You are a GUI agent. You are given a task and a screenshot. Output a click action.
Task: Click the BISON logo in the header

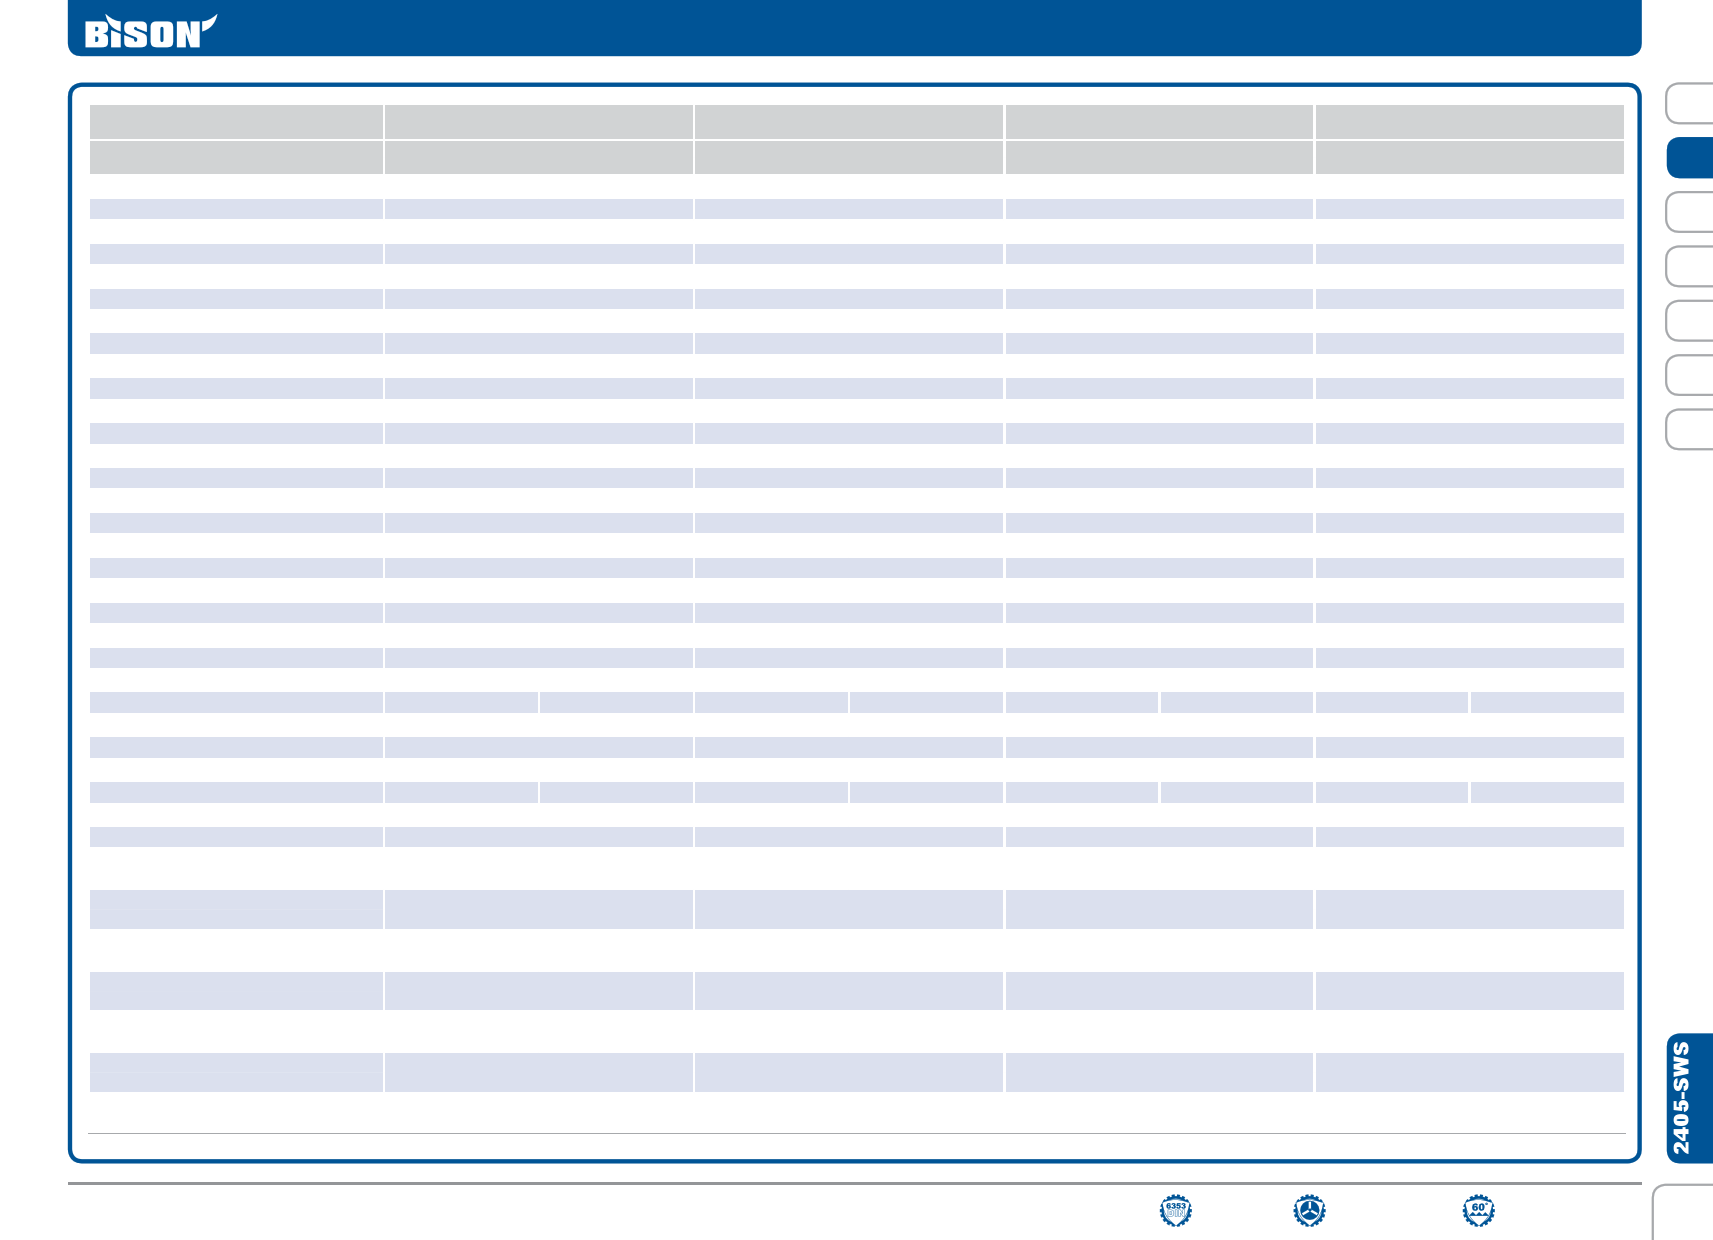click(x=150, y=31)
